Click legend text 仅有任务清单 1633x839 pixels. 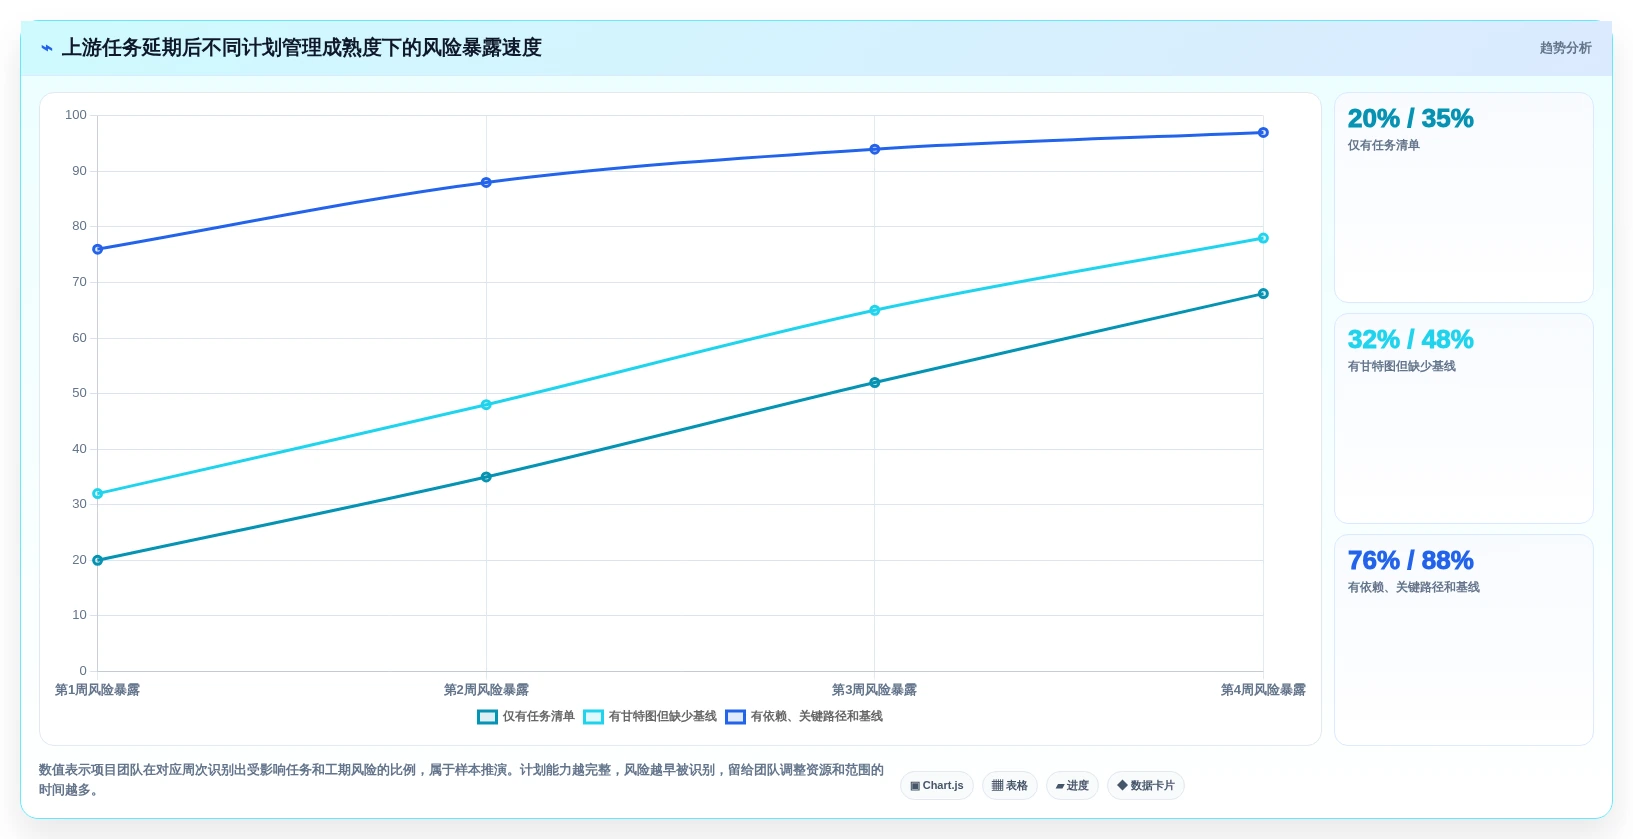pyautogui.click(x=539, y=717)
